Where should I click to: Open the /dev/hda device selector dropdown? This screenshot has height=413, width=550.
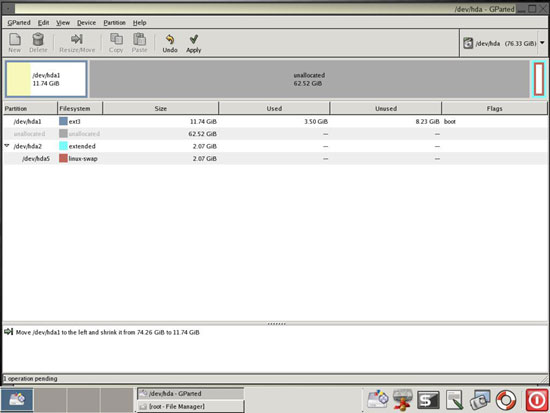504,44
